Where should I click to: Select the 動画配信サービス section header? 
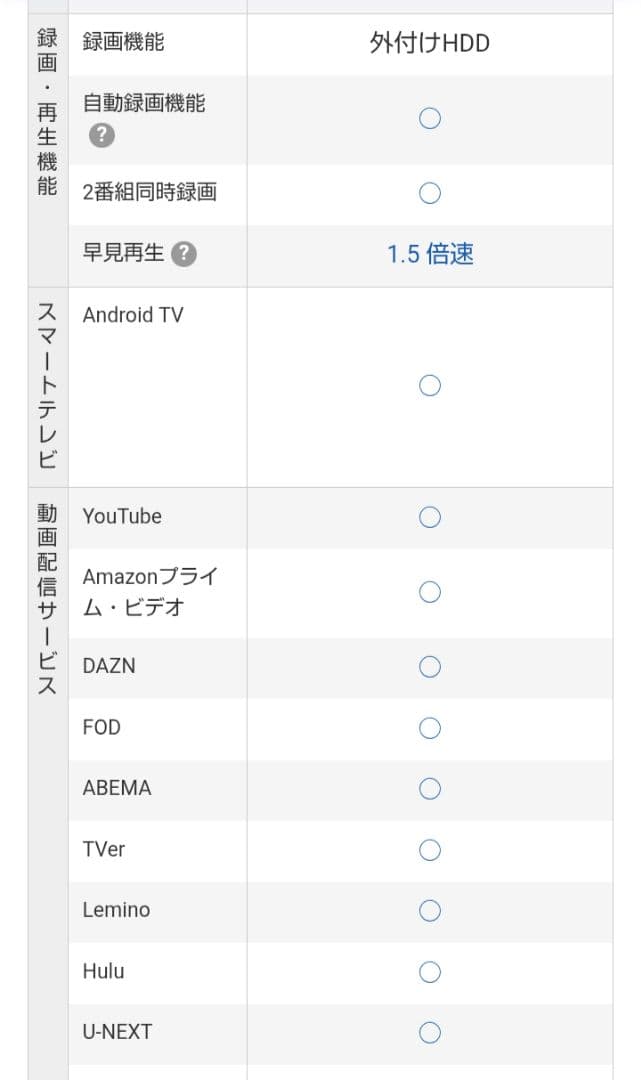coord(46,593)
